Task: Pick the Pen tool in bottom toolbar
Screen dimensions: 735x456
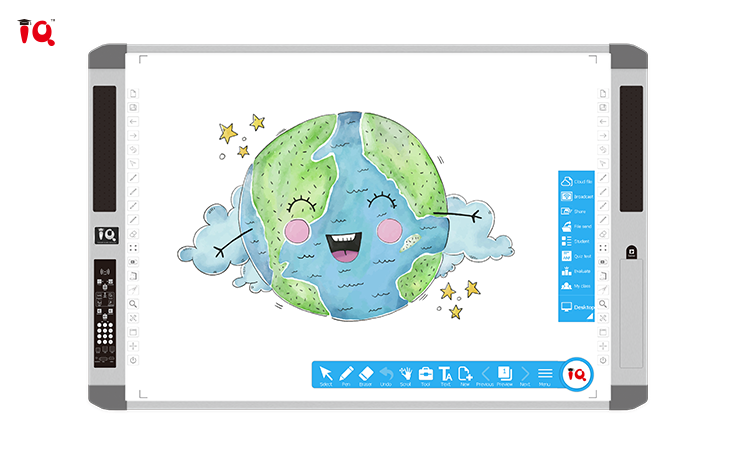Action: coord(346,374)
